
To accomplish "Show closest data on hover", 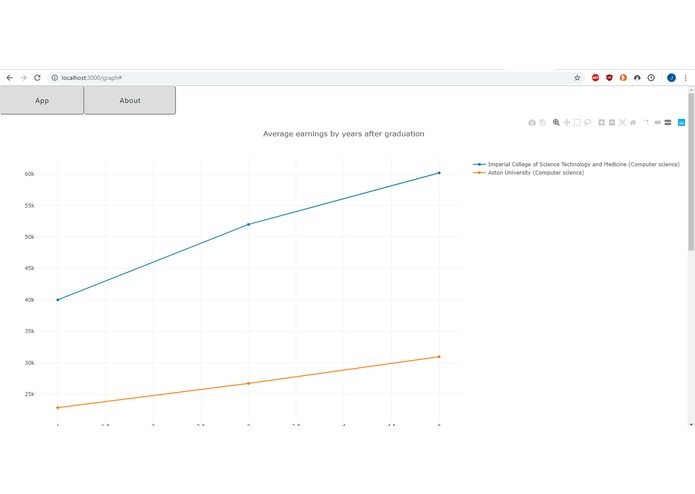I will tap(657, 122).
